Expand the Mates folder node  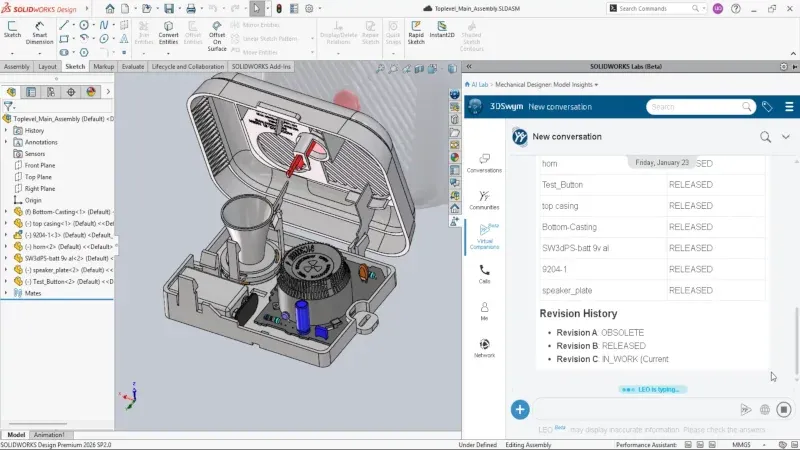pyautogui.click(x=6, y=293)
